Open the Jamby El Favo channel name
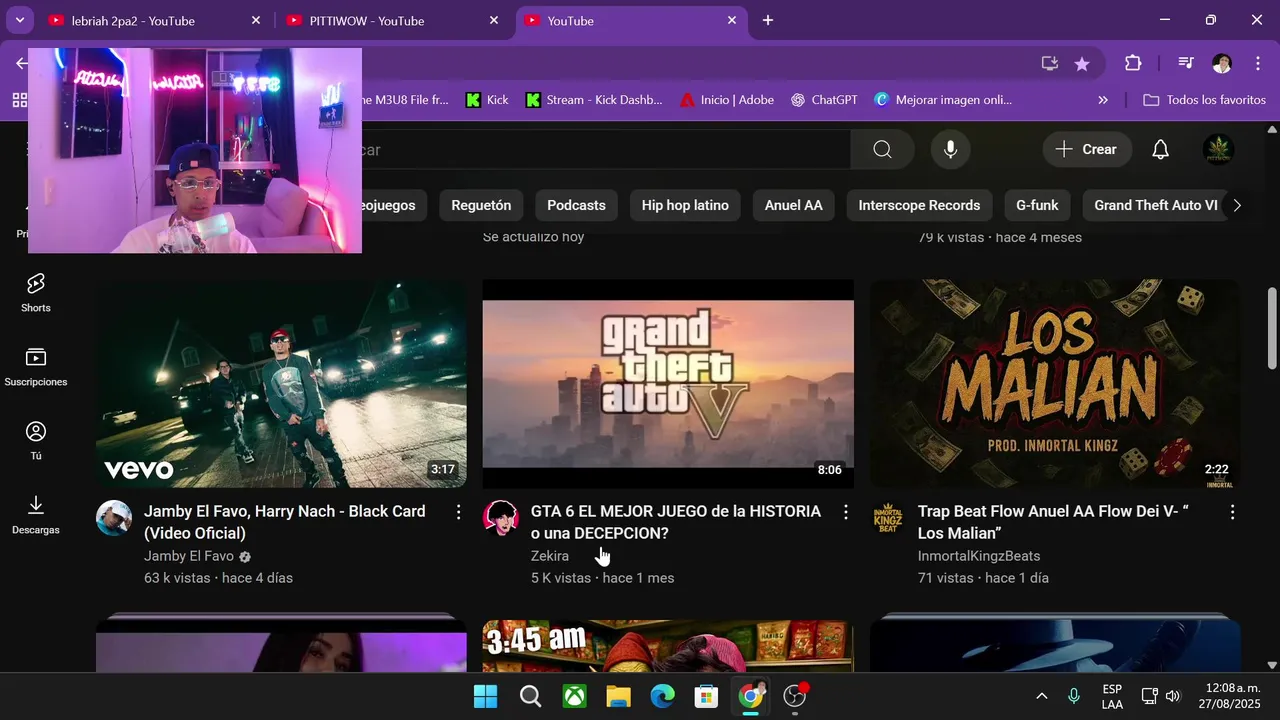The image size is (1280, 720). coord(189,556)
